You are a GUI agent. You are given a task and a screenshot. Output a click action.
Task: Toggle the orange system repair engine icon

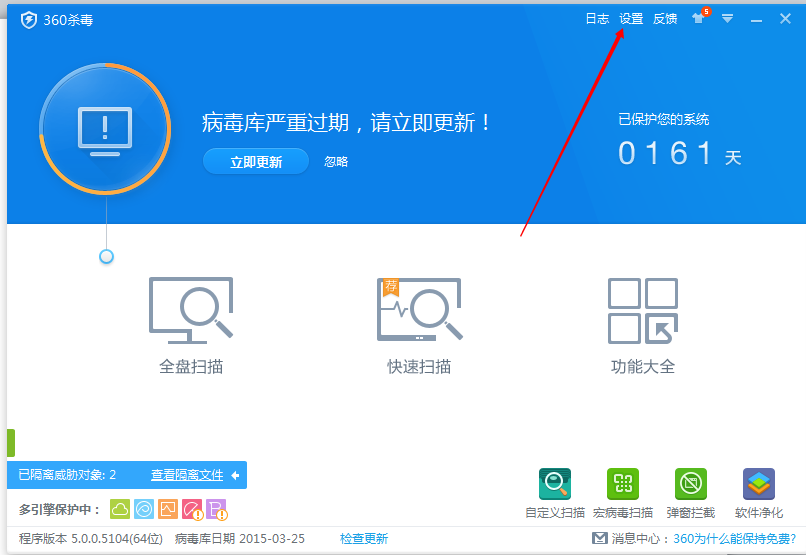[x=168, y=509]
